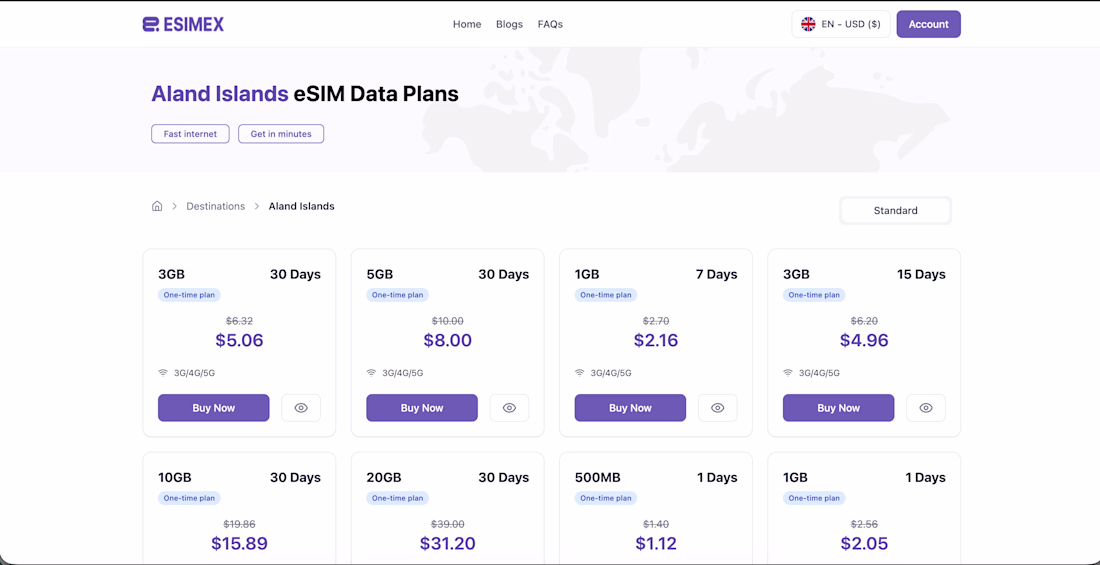Click the Fast internet tag
Image resolution: width=1100 pixels, height=565 pixels.
190,134
